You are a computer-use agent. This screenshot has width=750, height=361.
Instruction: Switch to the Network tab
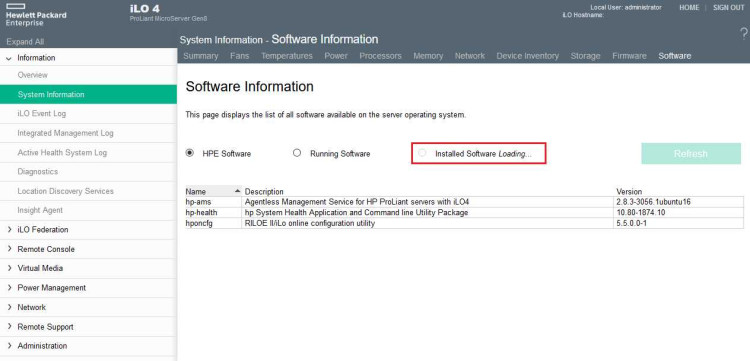(x=470, y=56)
